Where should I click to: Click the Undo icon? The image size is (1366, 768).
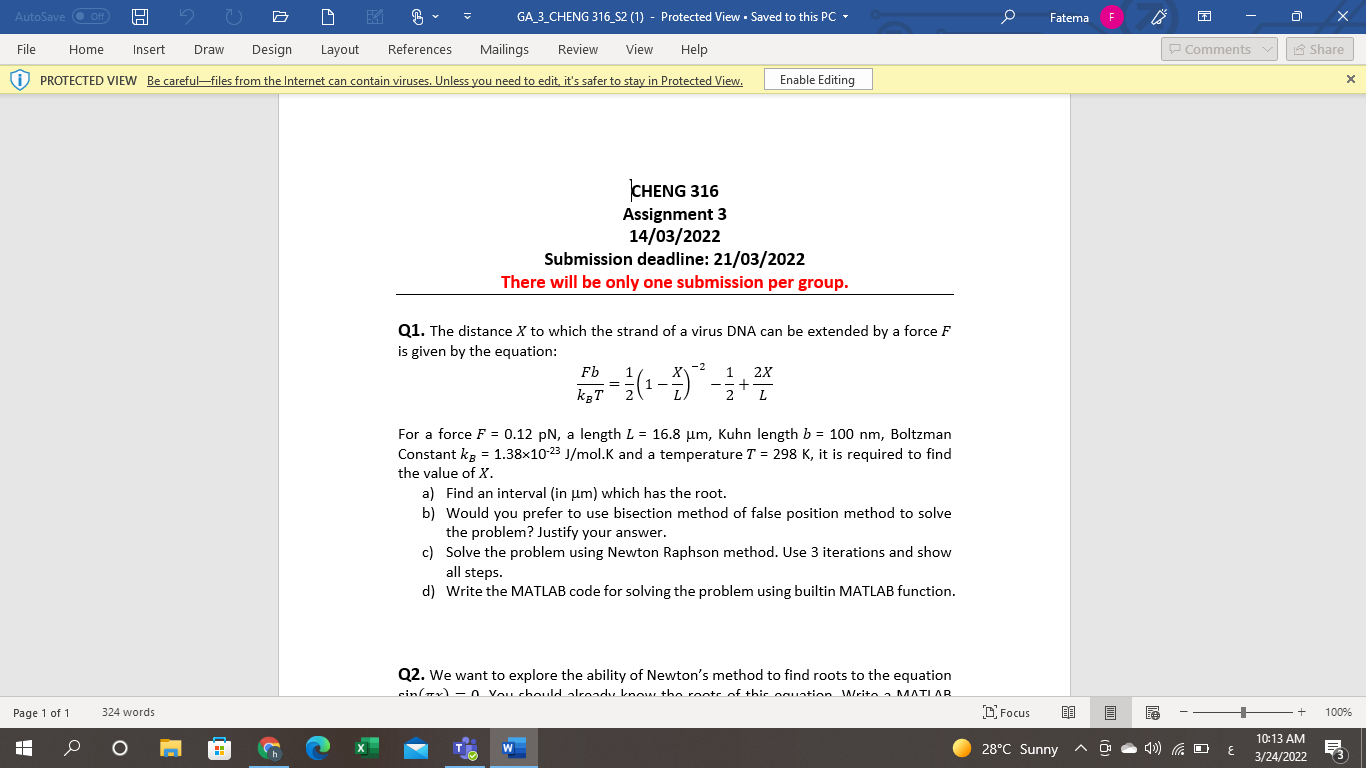pyautogui.click(x=187, y=16)
